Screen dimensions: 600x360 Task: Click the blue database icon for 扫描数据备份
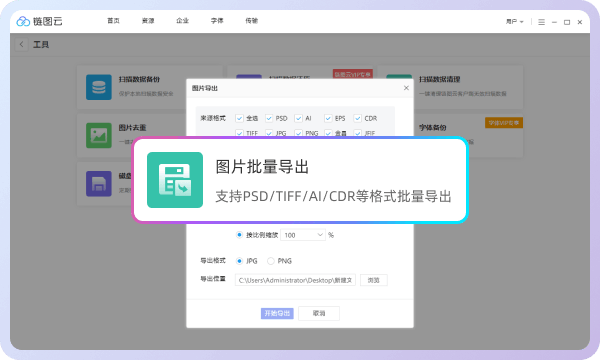coord(99,87)
